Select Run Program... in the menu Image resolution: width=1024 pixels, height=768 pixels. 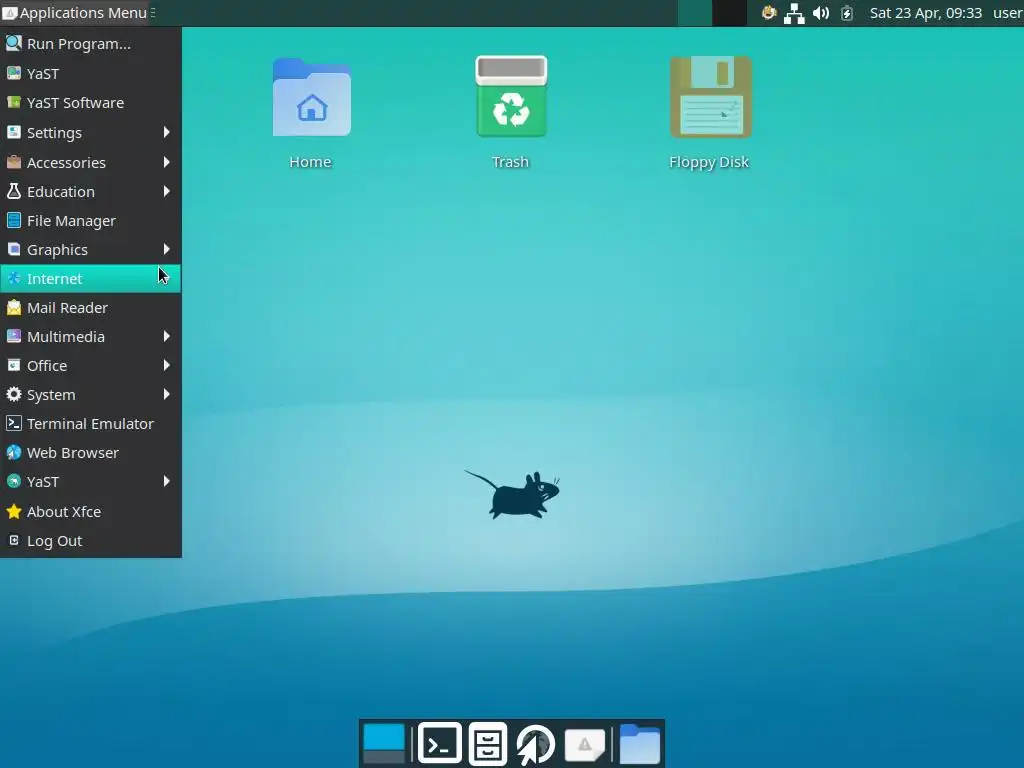[x=91, y=44]
